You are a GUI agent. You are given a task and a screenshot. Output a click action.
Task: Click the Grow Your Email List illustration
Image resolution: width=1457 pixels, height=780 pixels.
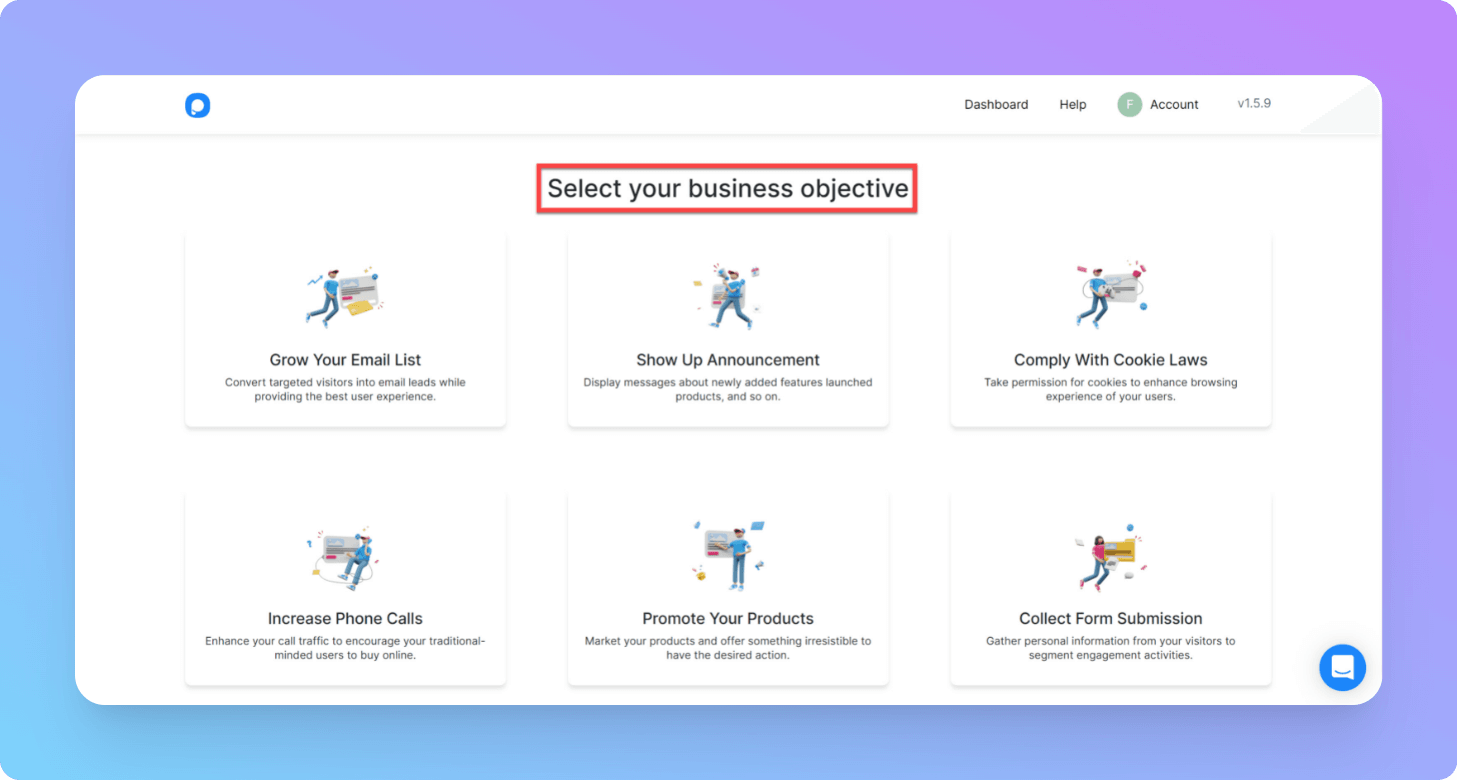(344, 296)
